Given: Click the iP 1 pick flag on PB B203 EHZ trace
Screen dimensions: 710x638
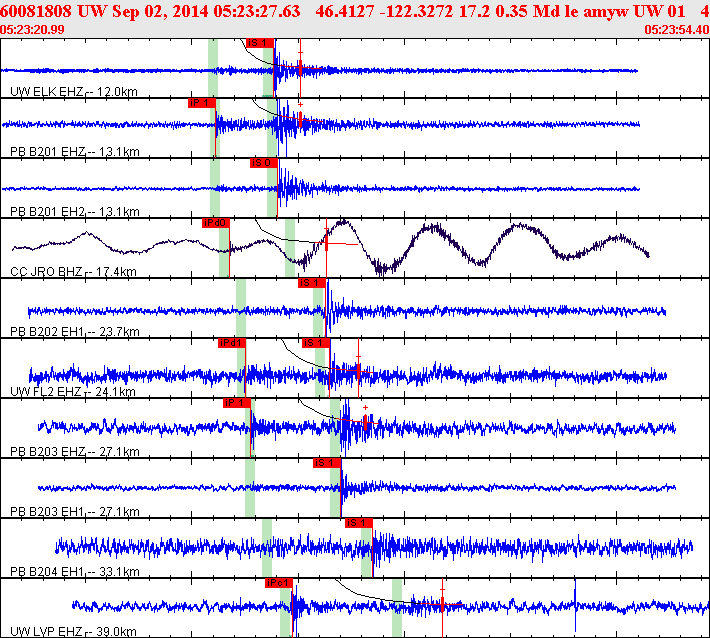Looking at the screenshot, I should [x=237, y=403].
